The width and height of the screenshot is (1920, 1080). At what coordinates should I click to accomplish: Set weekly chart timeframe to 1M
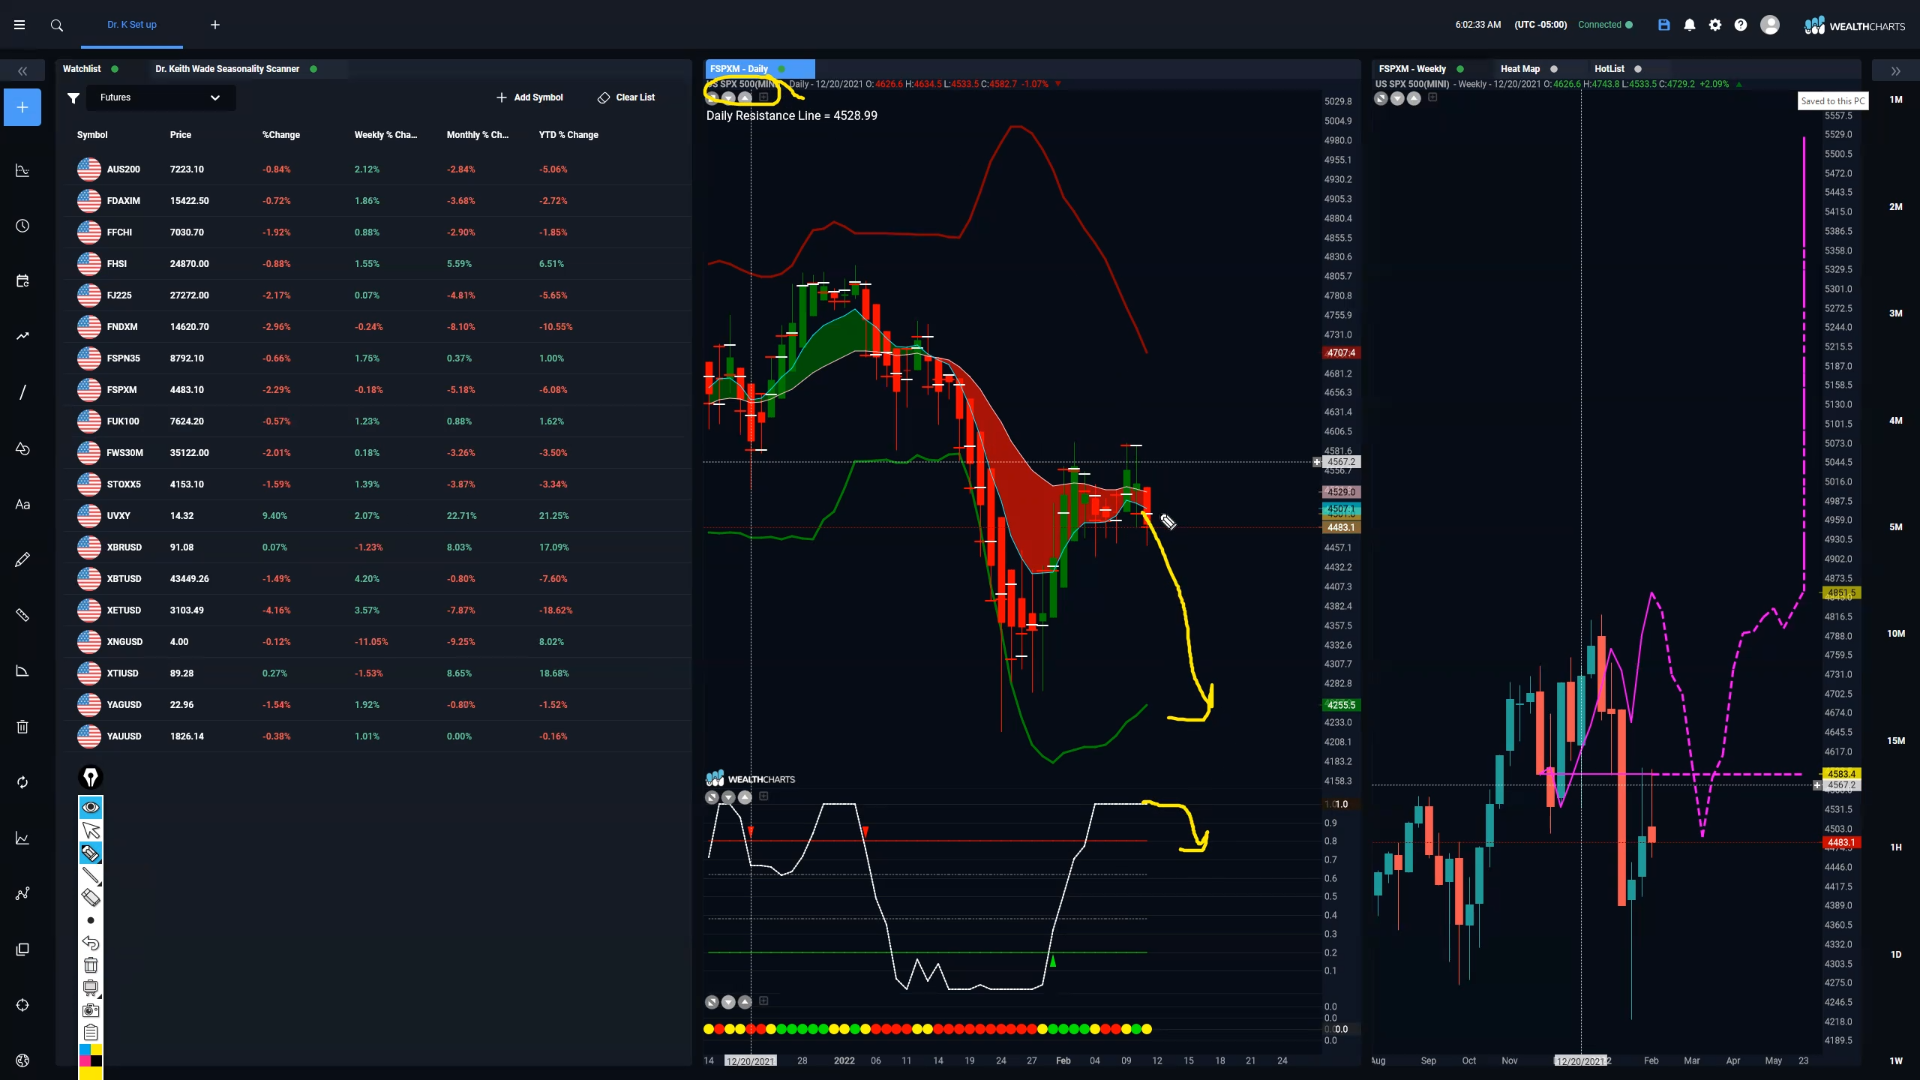1896,100
